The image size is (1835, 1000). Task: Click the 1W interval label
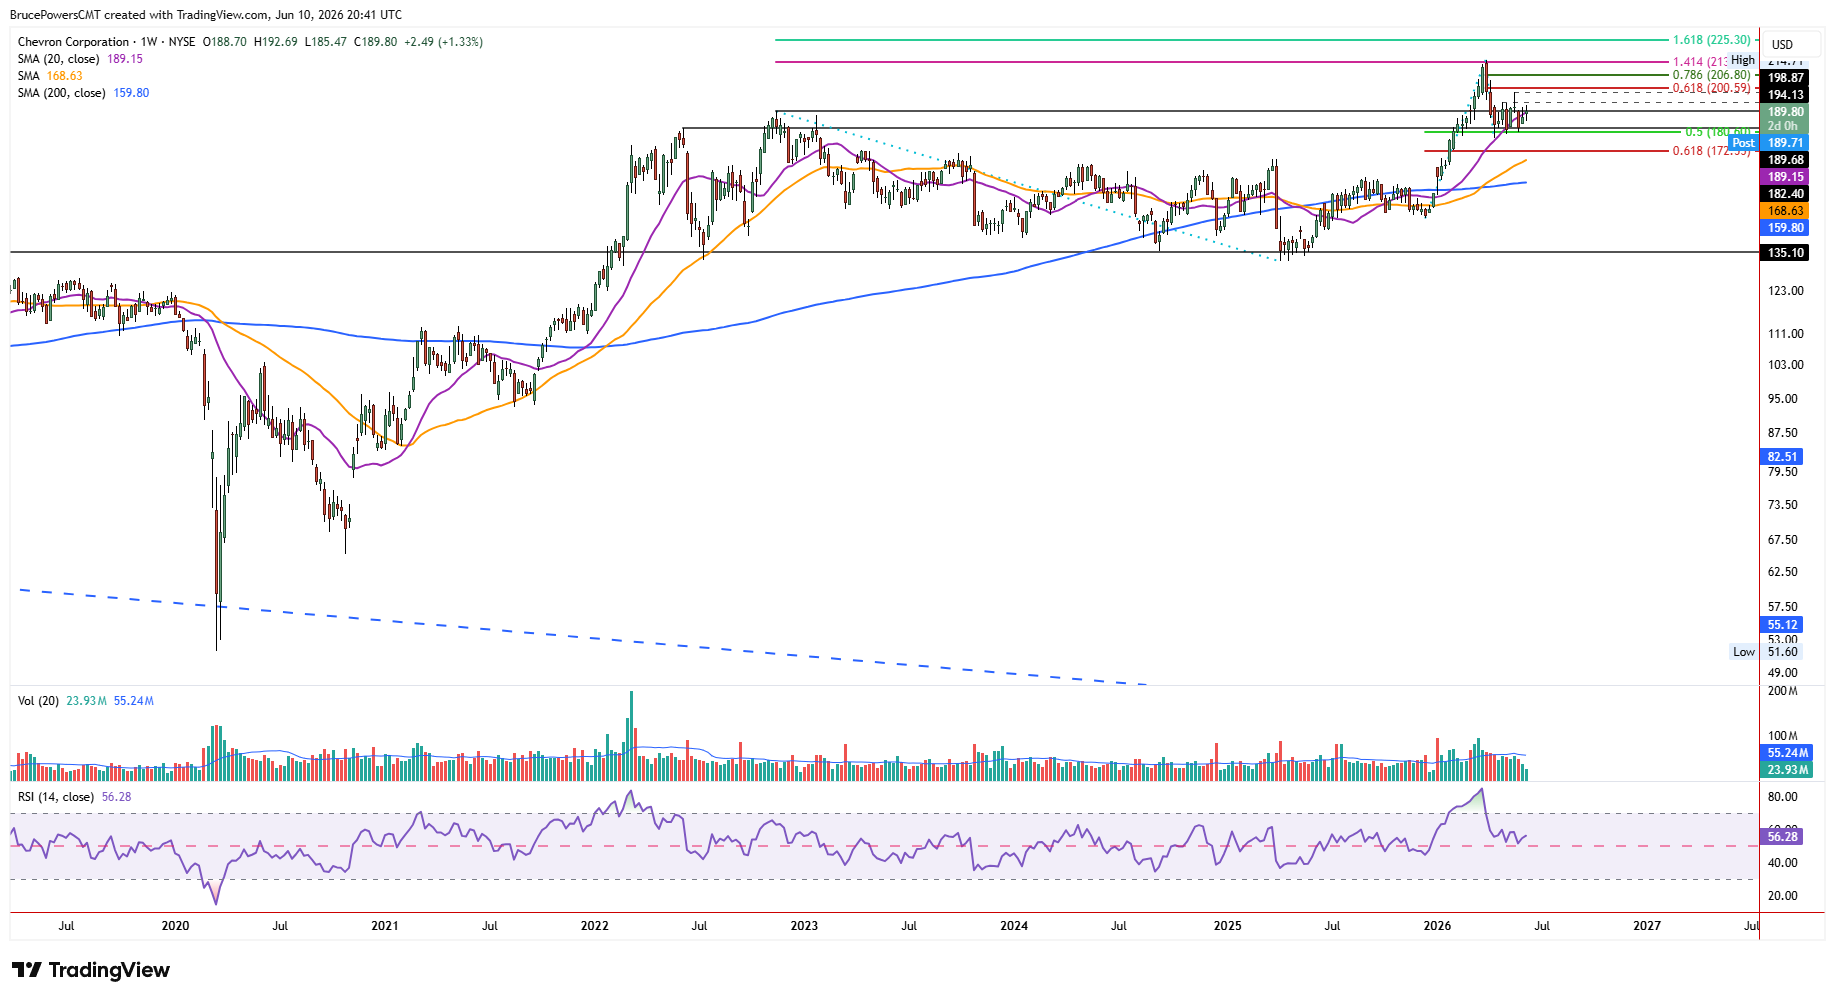149,42
